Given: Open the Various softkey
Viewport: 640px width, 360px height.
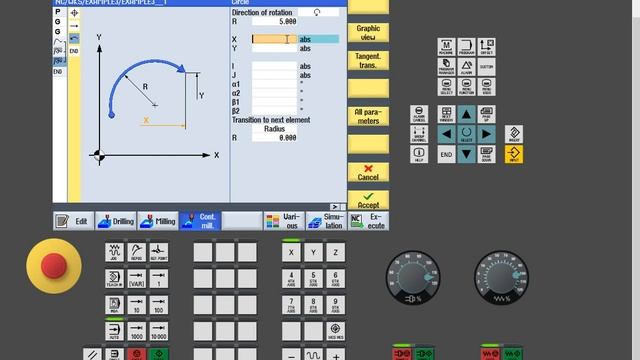Looking at the screenshot, I should tap(284, 221).
